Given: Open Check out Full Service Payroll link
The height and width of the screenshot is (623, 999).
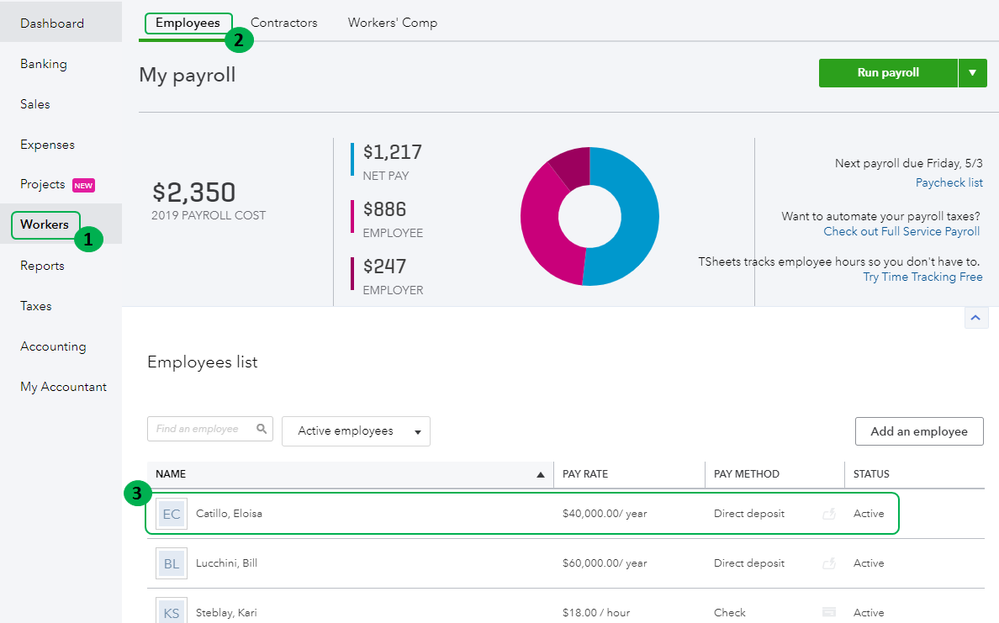Looking at the screenshot, I should tap(901, 232).
